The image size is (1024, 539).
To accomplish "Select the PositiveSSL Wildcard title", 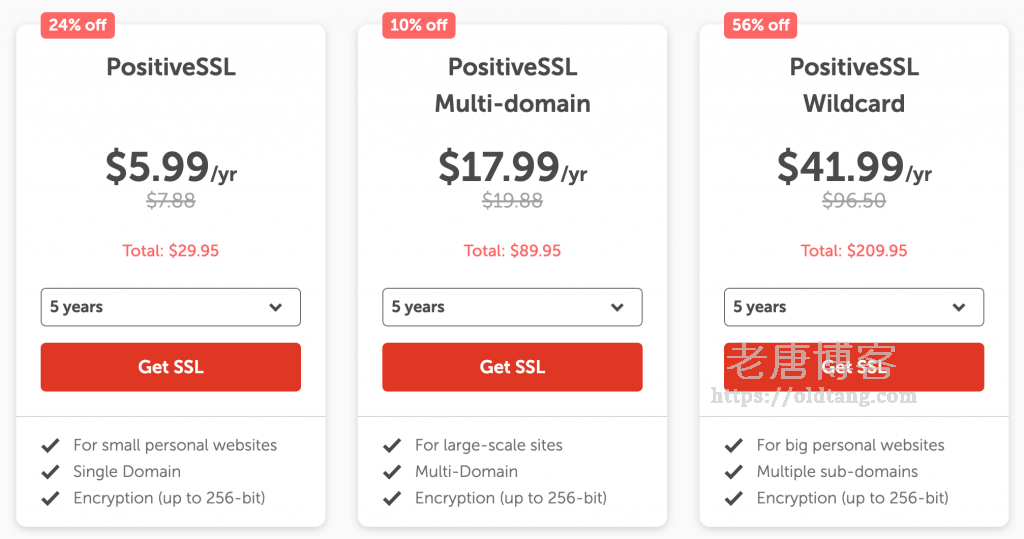I will tap(854, 85).
